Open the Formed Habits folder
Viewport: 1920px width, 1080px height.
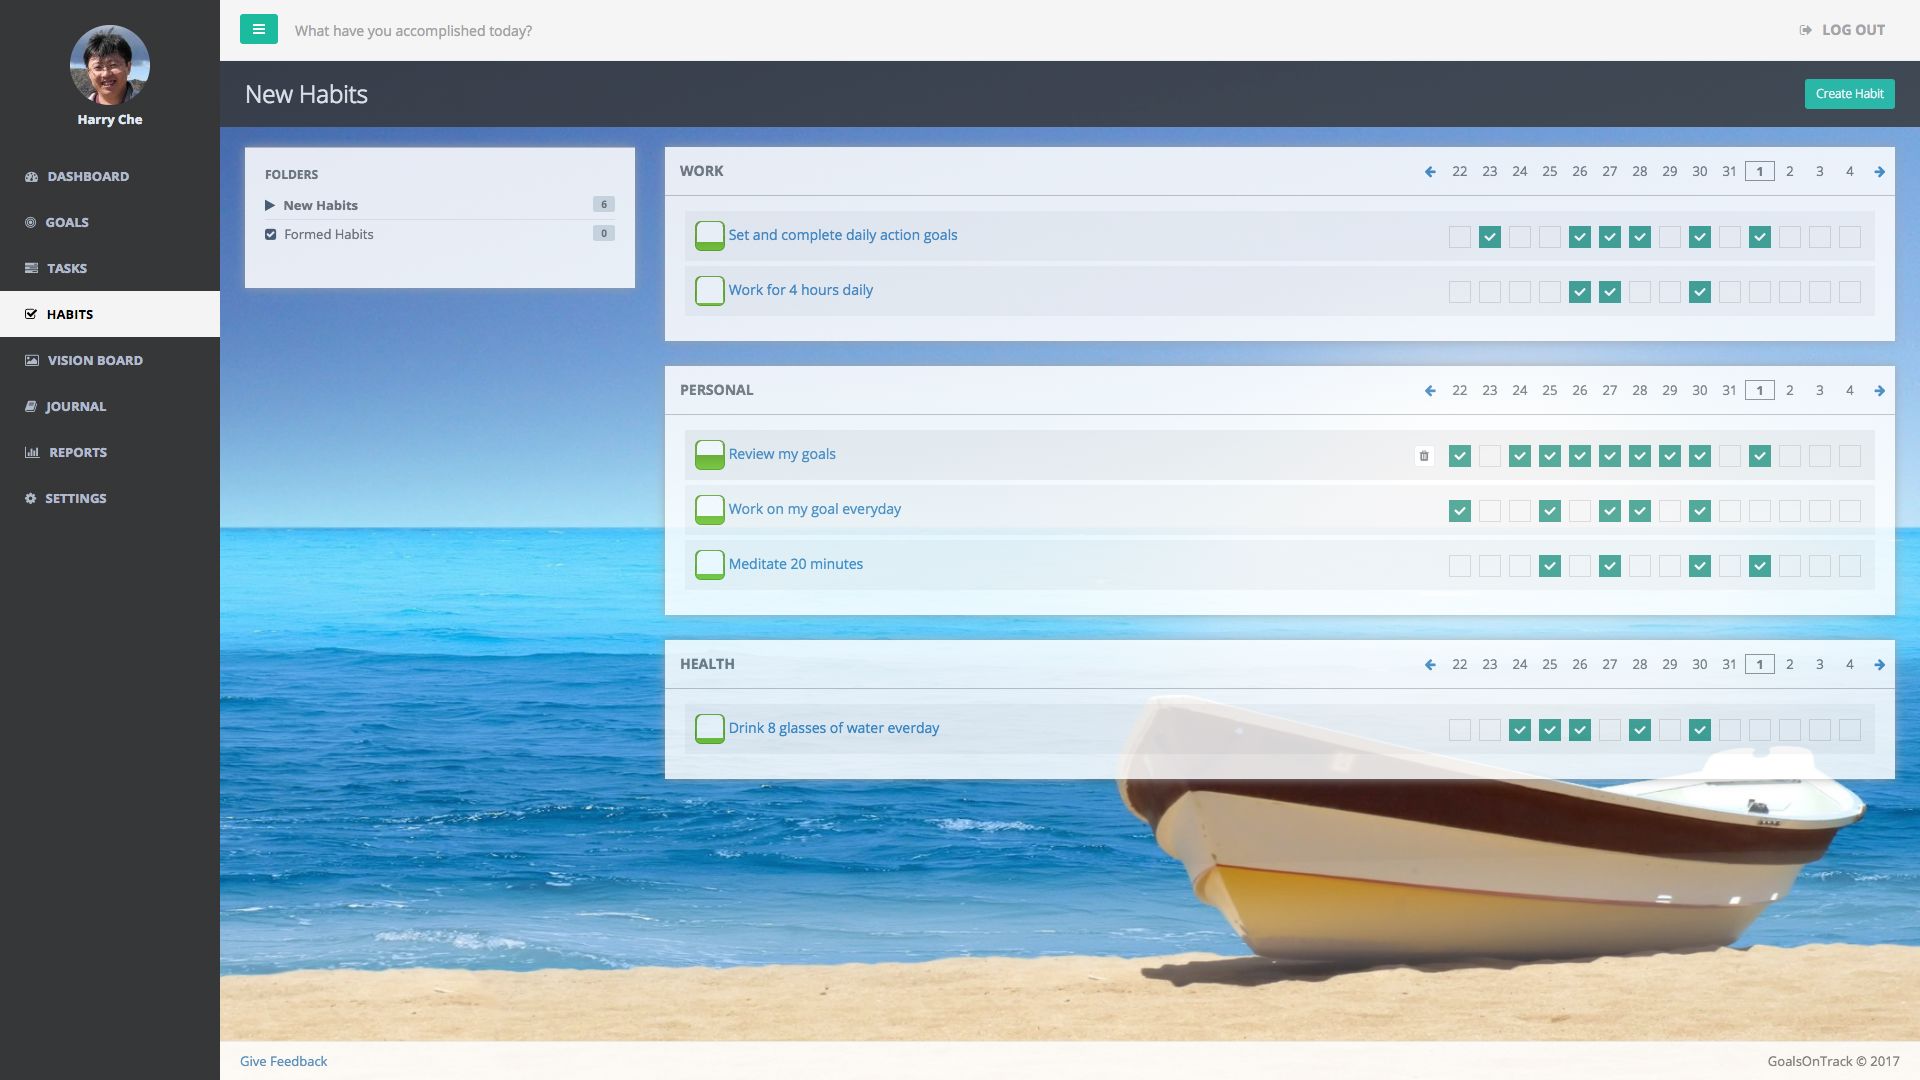click(328, 234)
